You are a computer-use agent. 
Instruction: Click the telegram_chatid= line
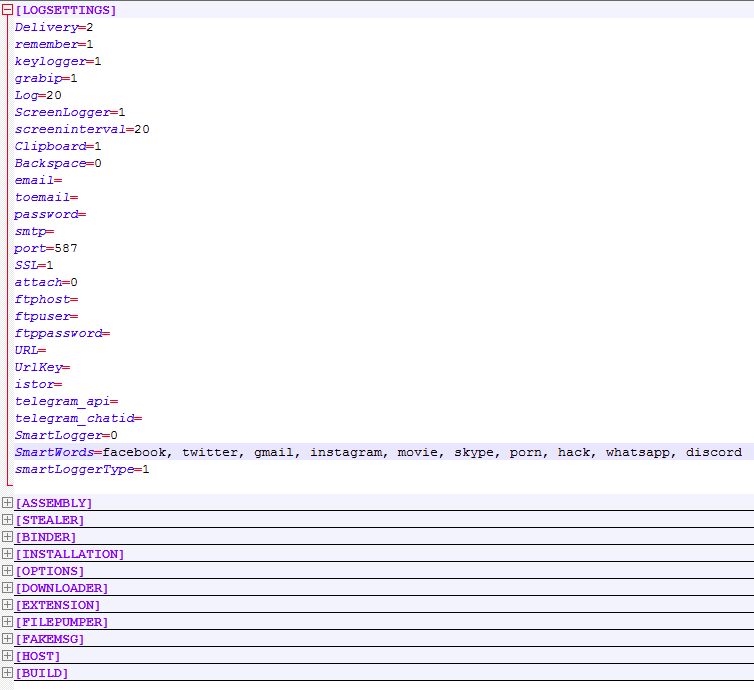(78, 418)
